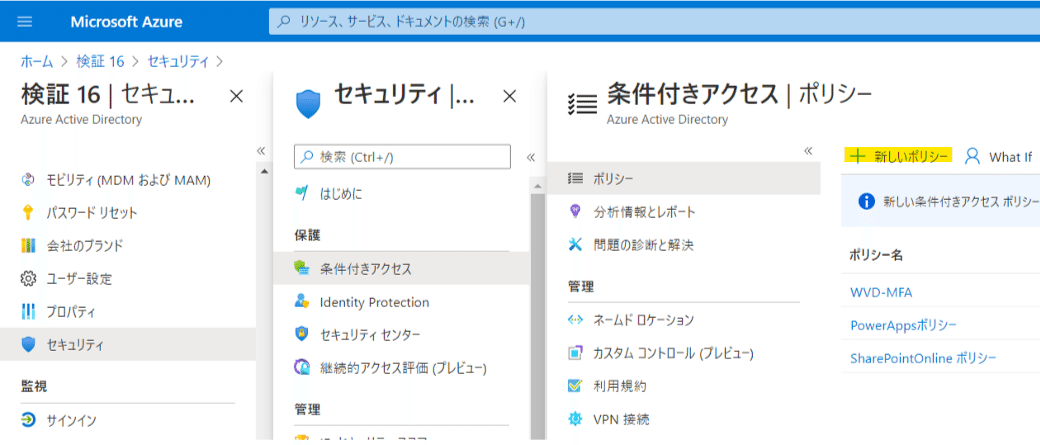Click the search magnifier icon in header
Viewport: 1040px width, 445px height.
[x=283, y=22]
